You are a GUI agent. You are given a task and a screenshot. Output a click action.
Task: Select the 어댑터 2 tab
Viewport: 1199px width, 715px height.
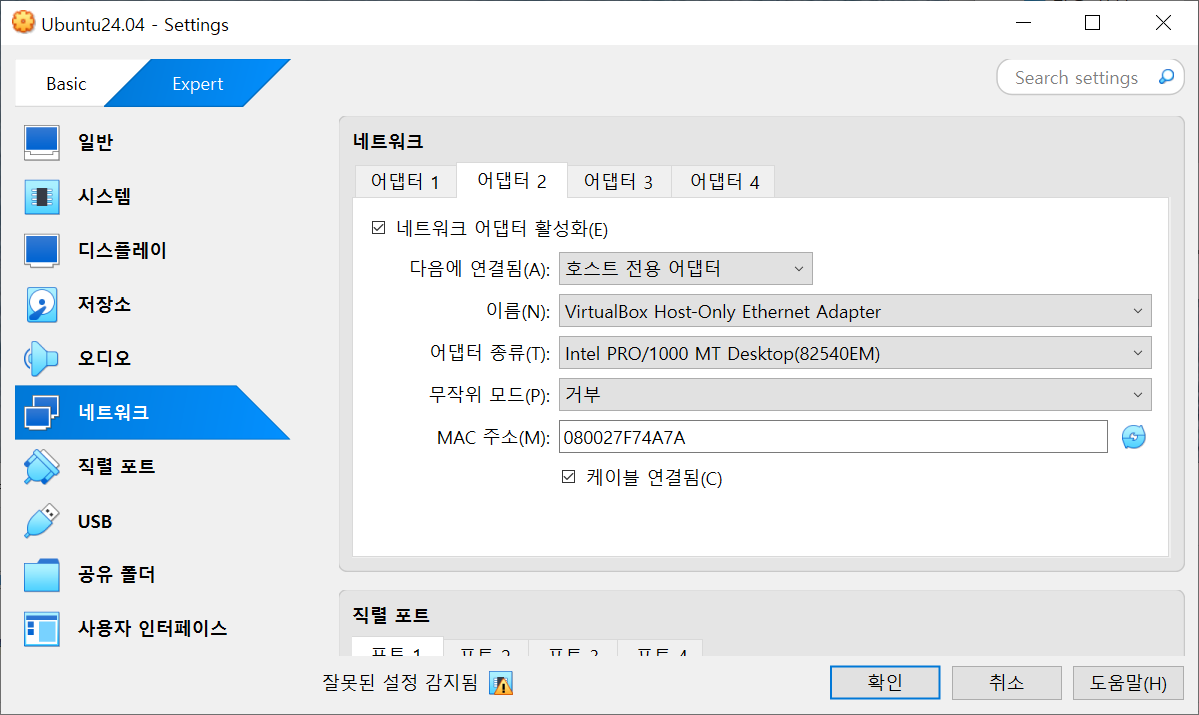point(512,180)
